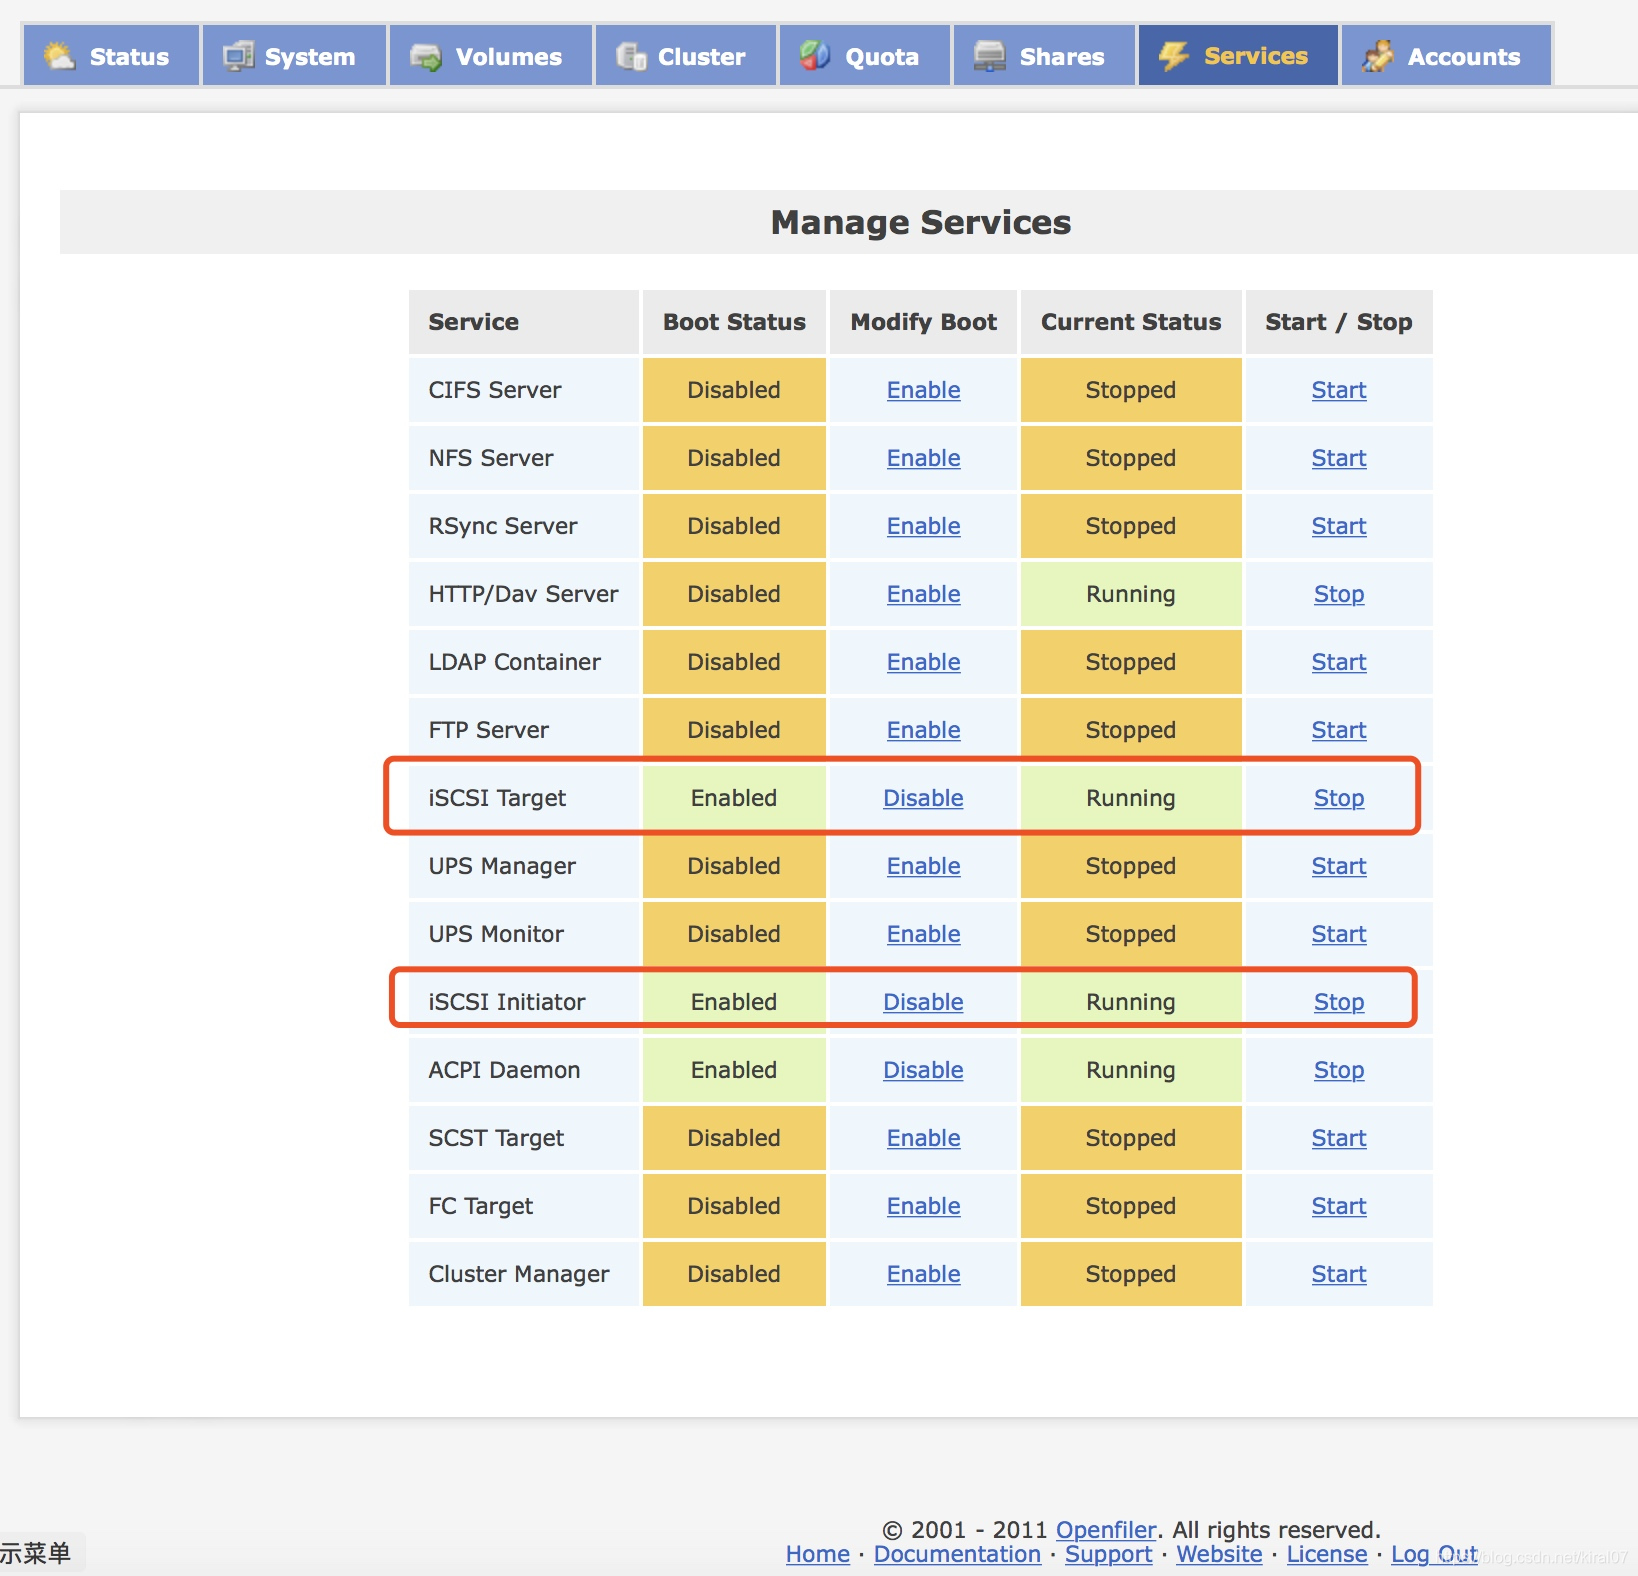Go to the Volumes tab
The width and height of the screenshot is (1638, 1576).
(x=491, y=56)
